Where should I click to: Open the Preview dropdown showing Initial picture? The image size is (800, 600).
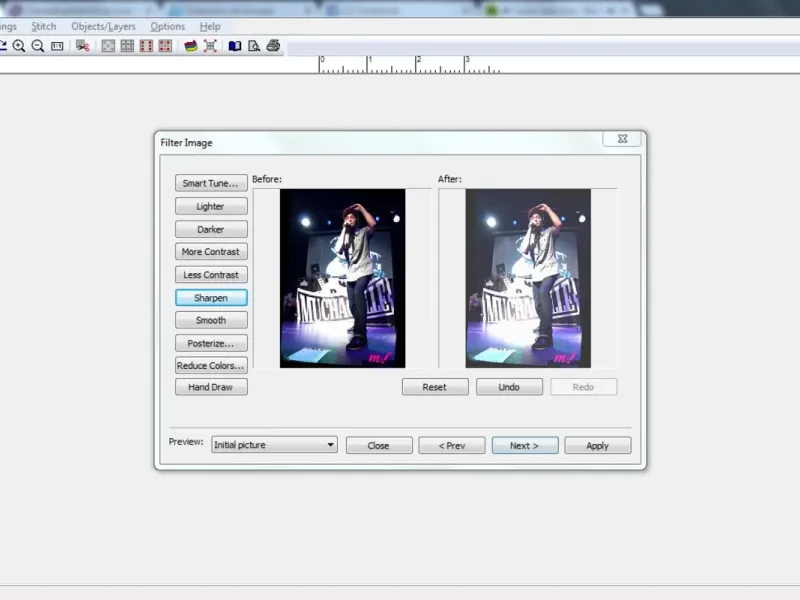[274, 445]
